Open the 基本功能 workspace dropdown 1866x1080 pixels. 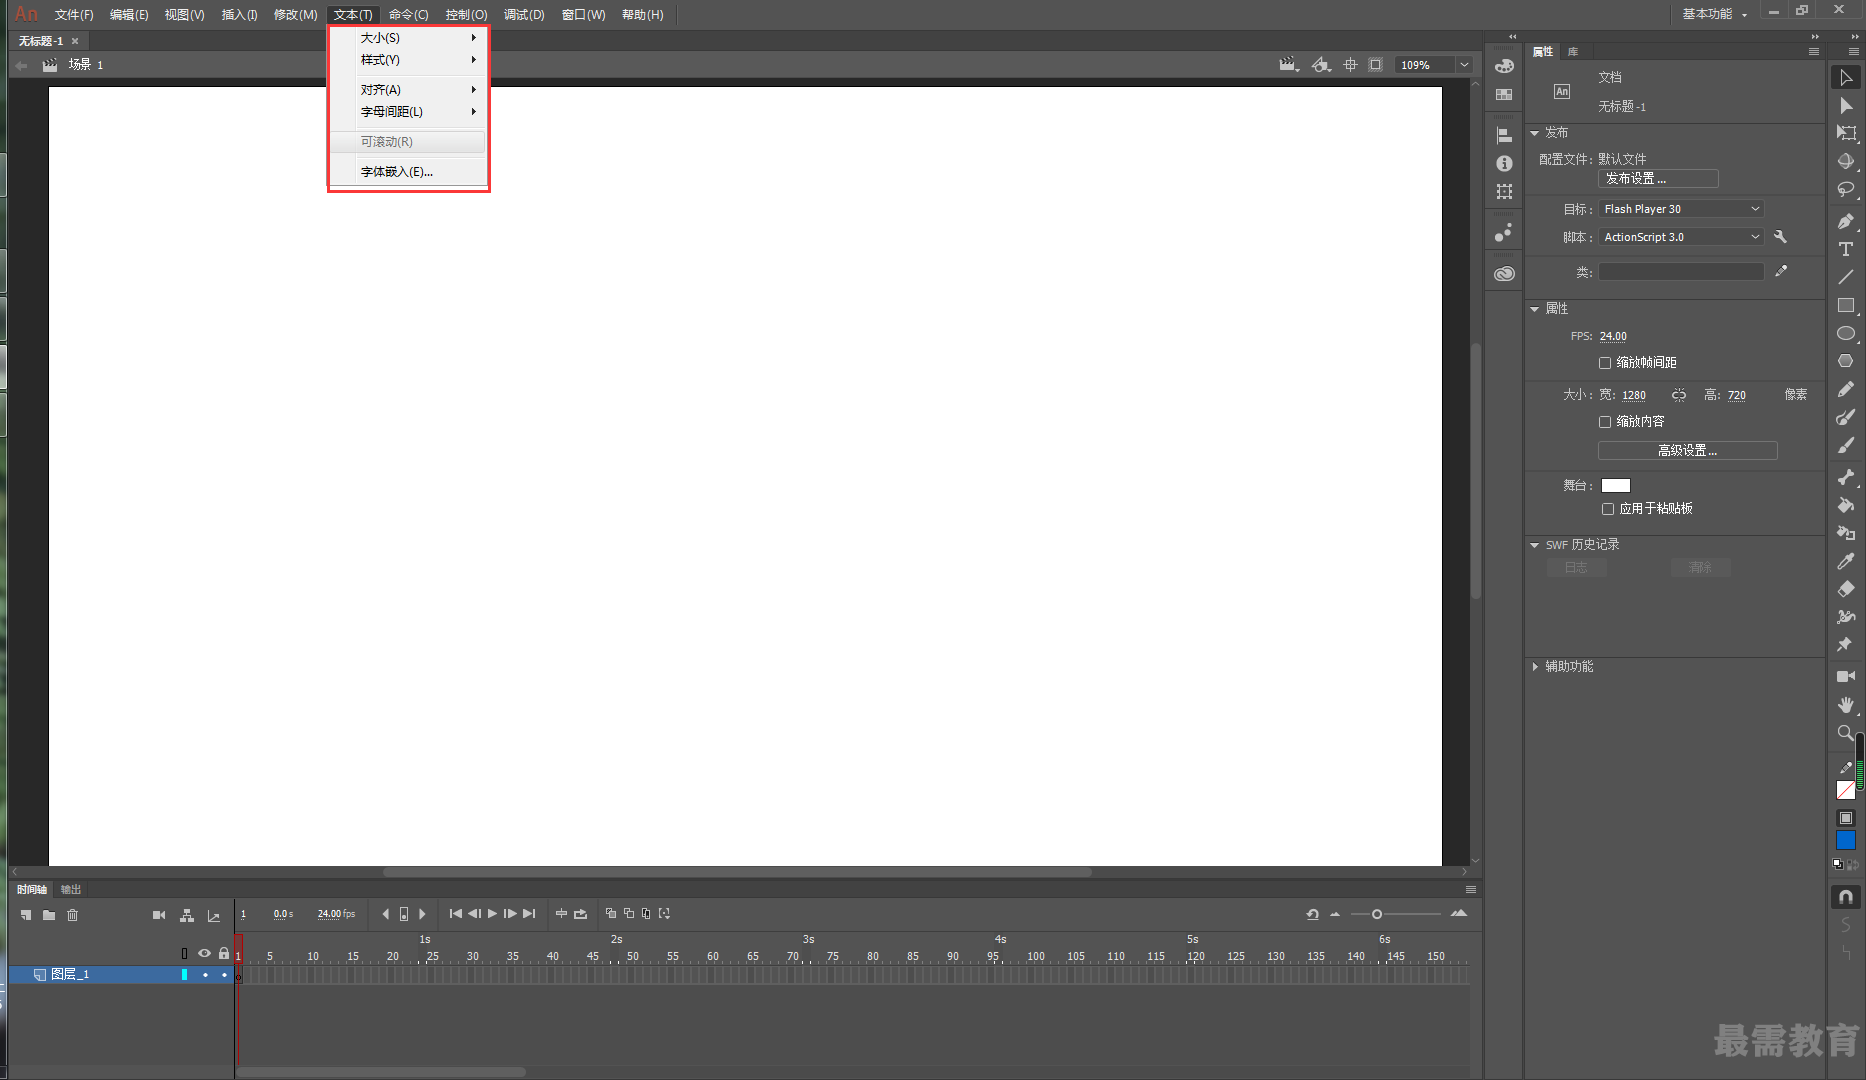tap(1715, 14)
